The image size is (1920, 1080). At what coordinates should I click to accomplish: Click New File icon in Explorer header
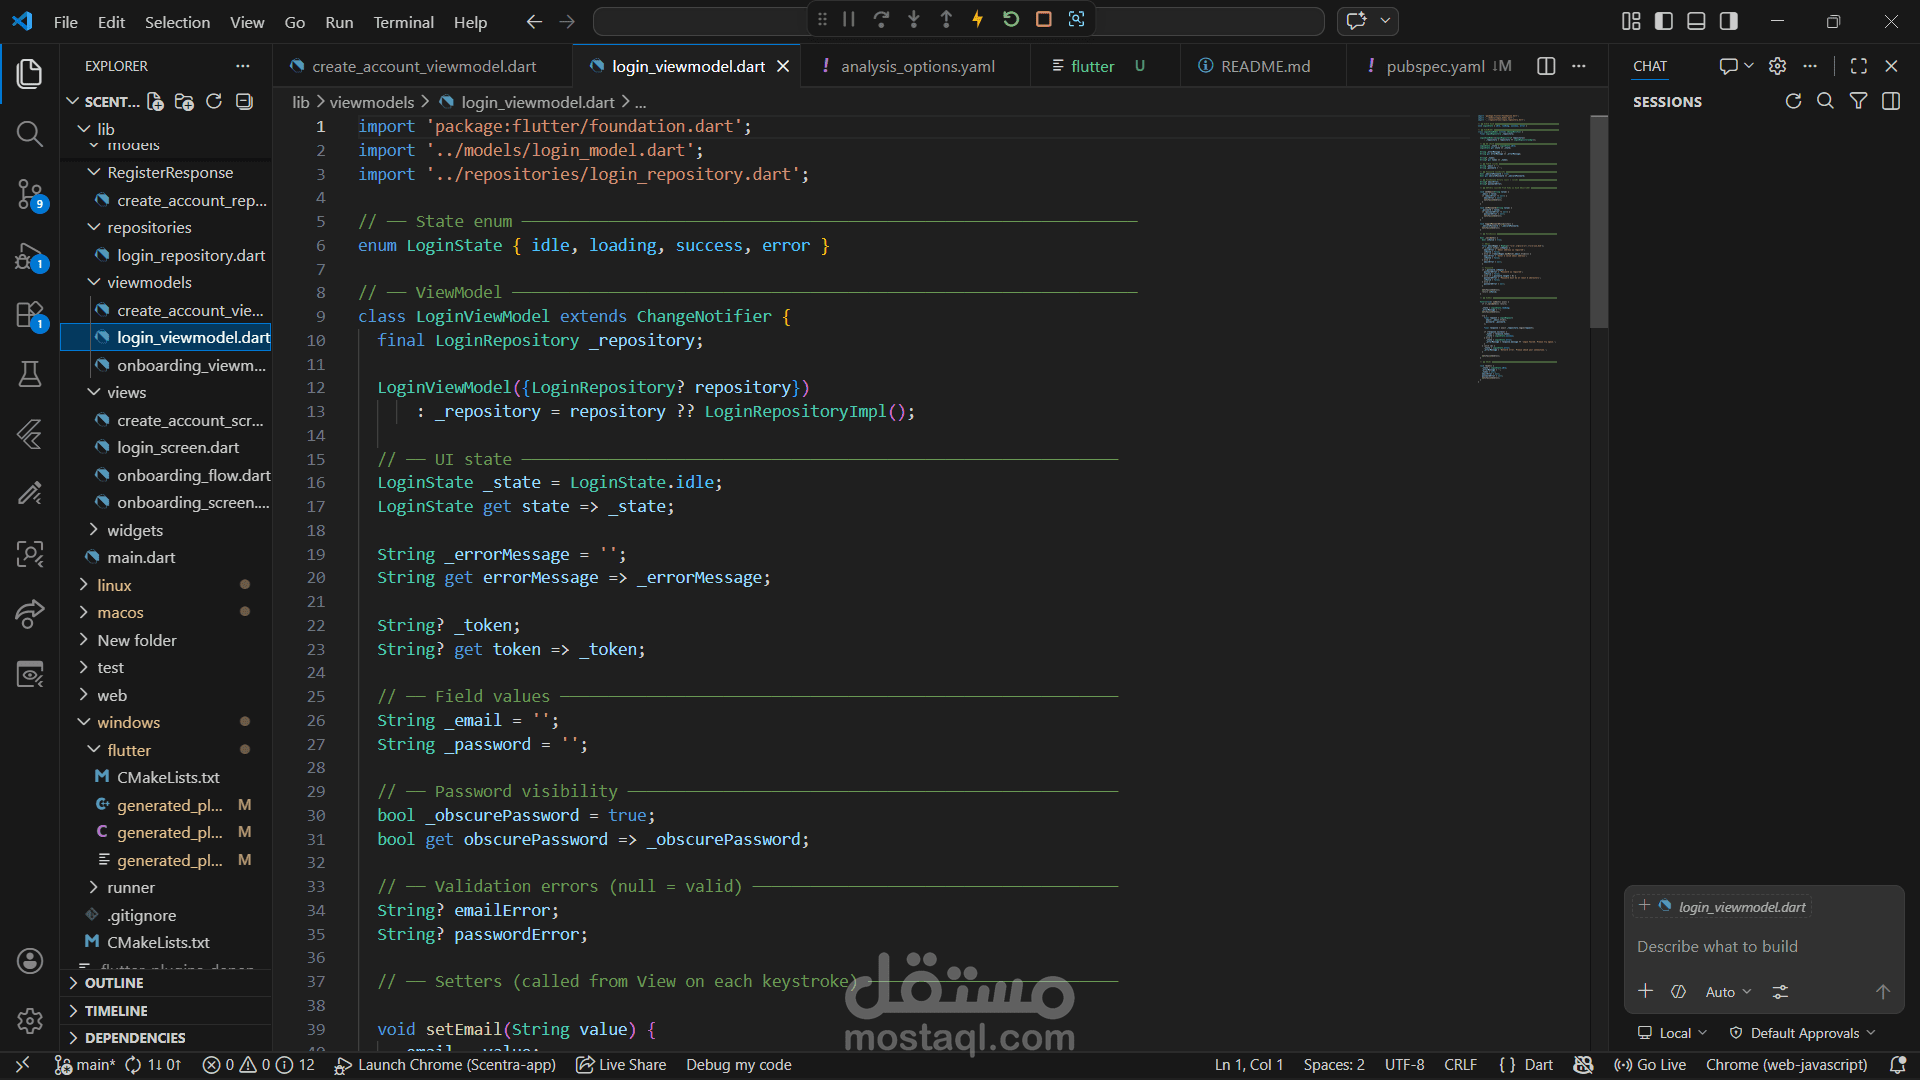pos(155,102)
